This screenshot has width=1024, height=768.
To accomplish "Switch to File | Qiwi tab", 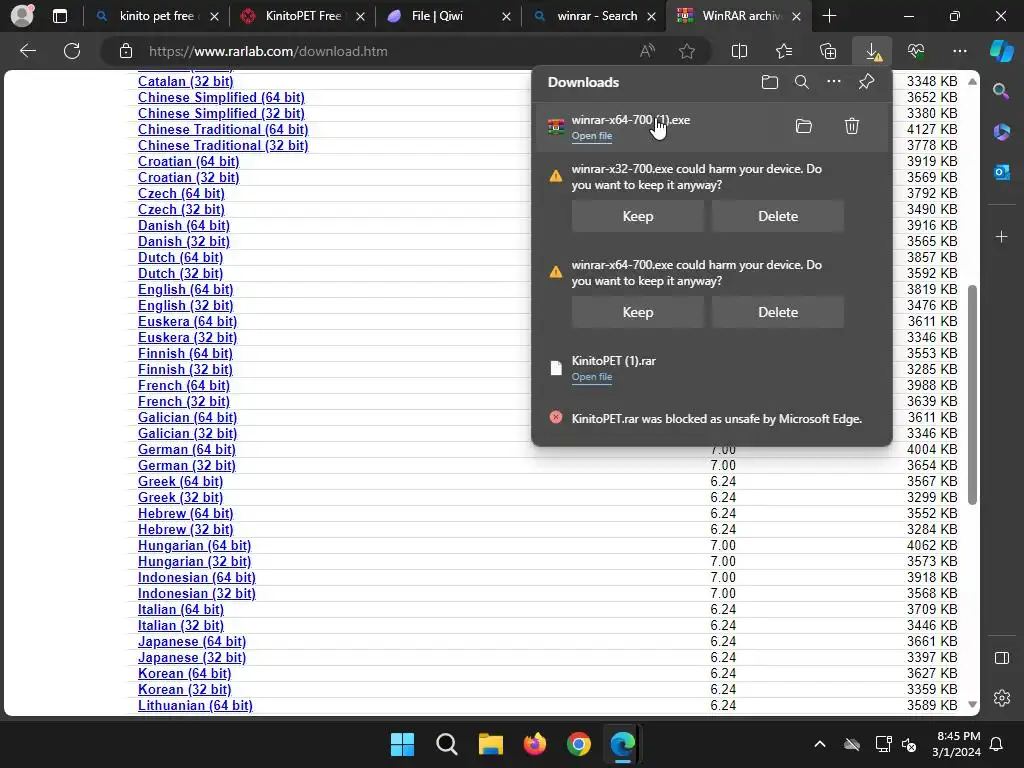I will click(448, 16).
